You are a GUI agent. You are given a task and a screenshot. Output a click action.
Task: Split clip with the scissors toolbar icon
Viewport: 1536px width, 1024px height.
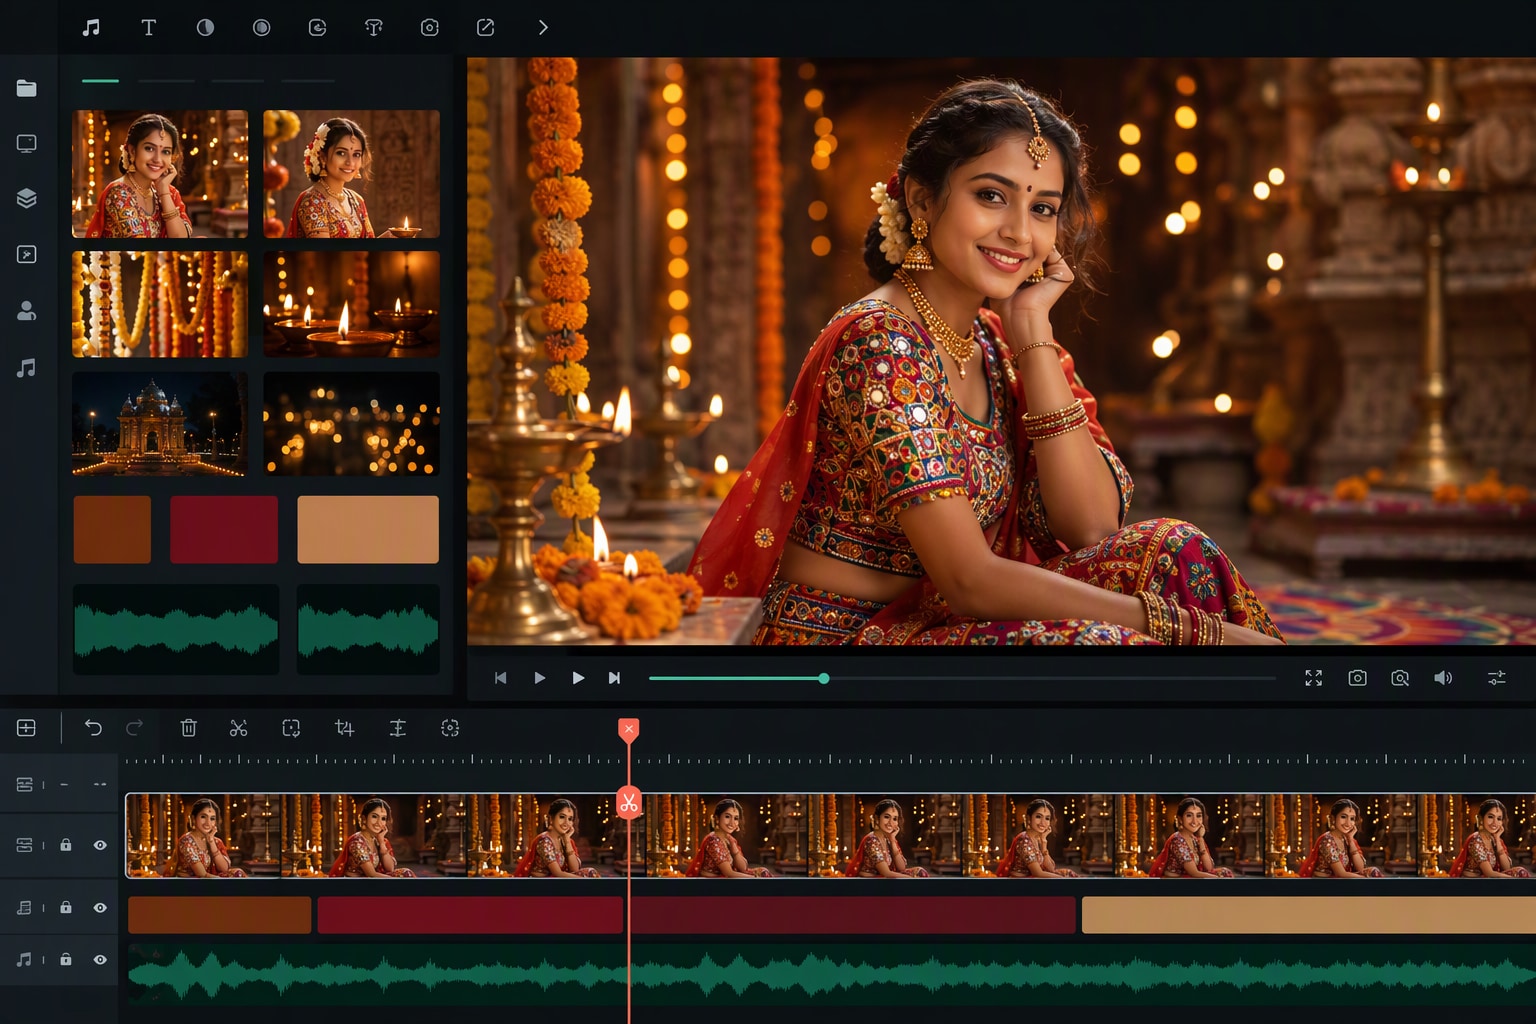239,728
